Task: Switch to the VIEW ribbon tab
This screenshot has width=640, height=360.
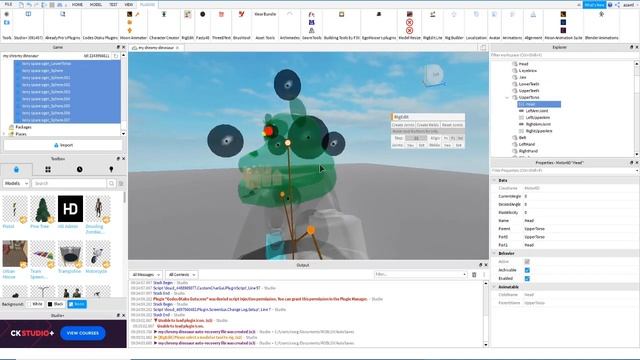Action: [x=129, y=4]
